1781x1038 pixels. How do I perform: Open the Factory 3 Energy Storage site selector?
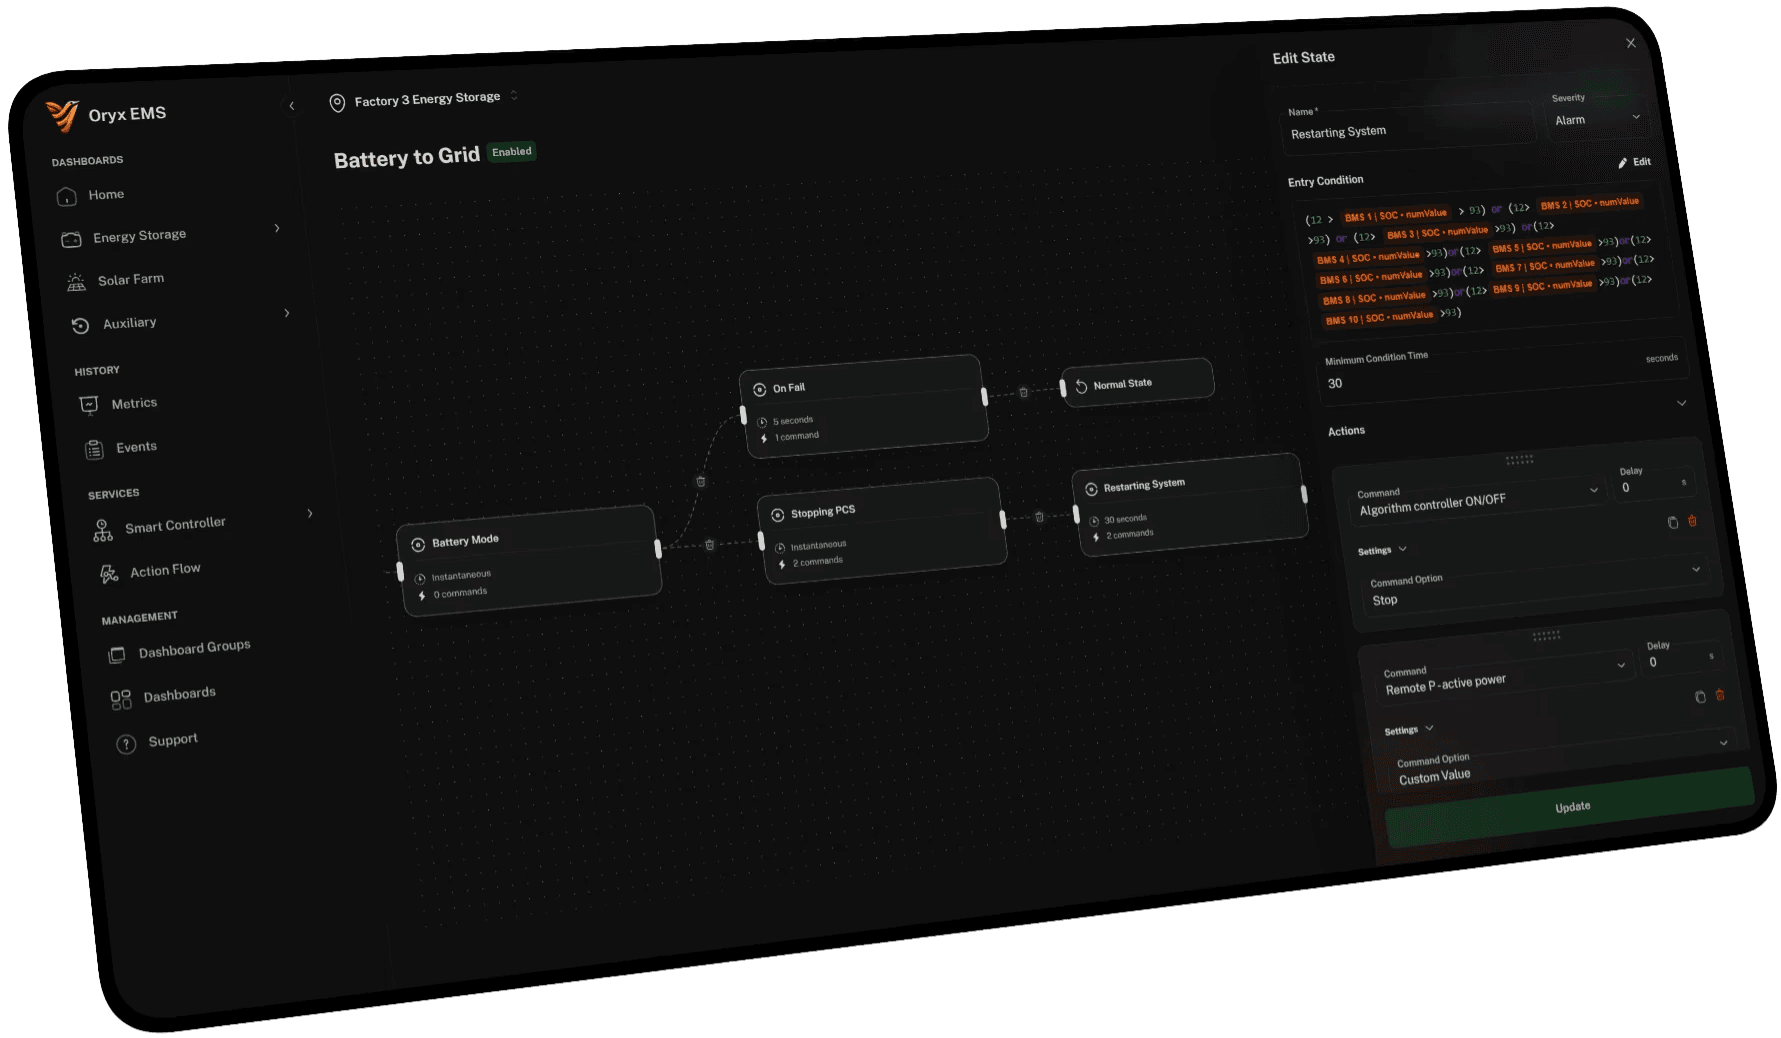pos(424,100)
